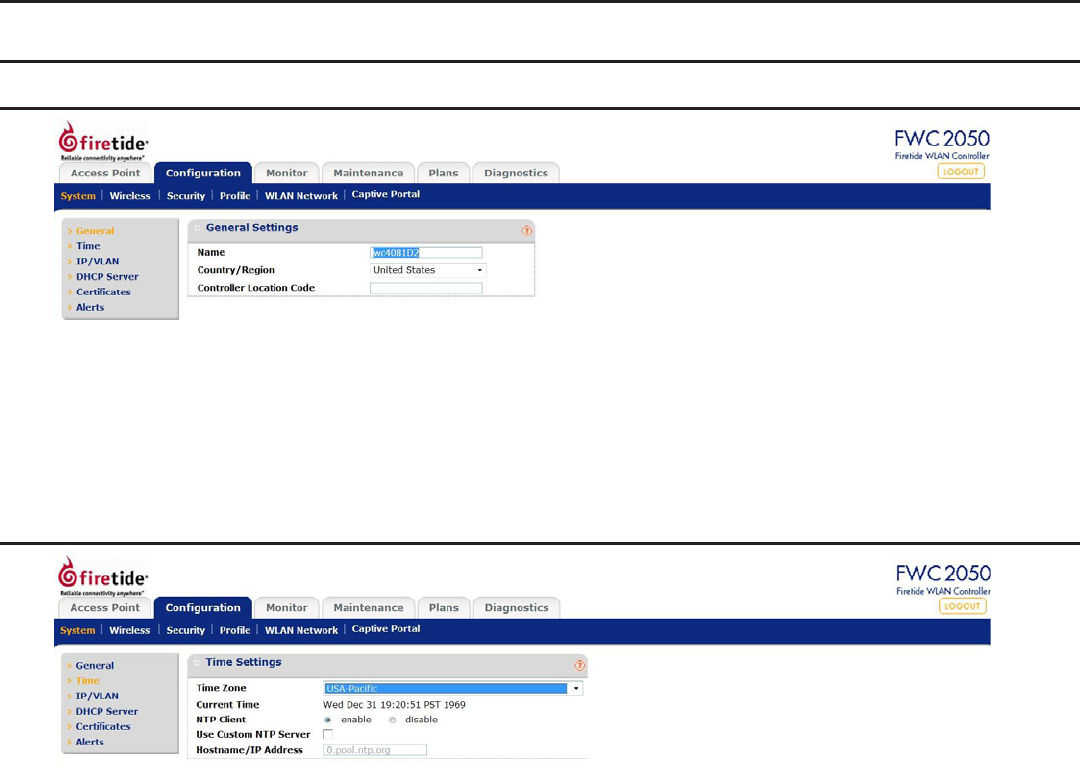Click the Controller Location Code field
This screenshot has width=1080, height=768.
426,289
